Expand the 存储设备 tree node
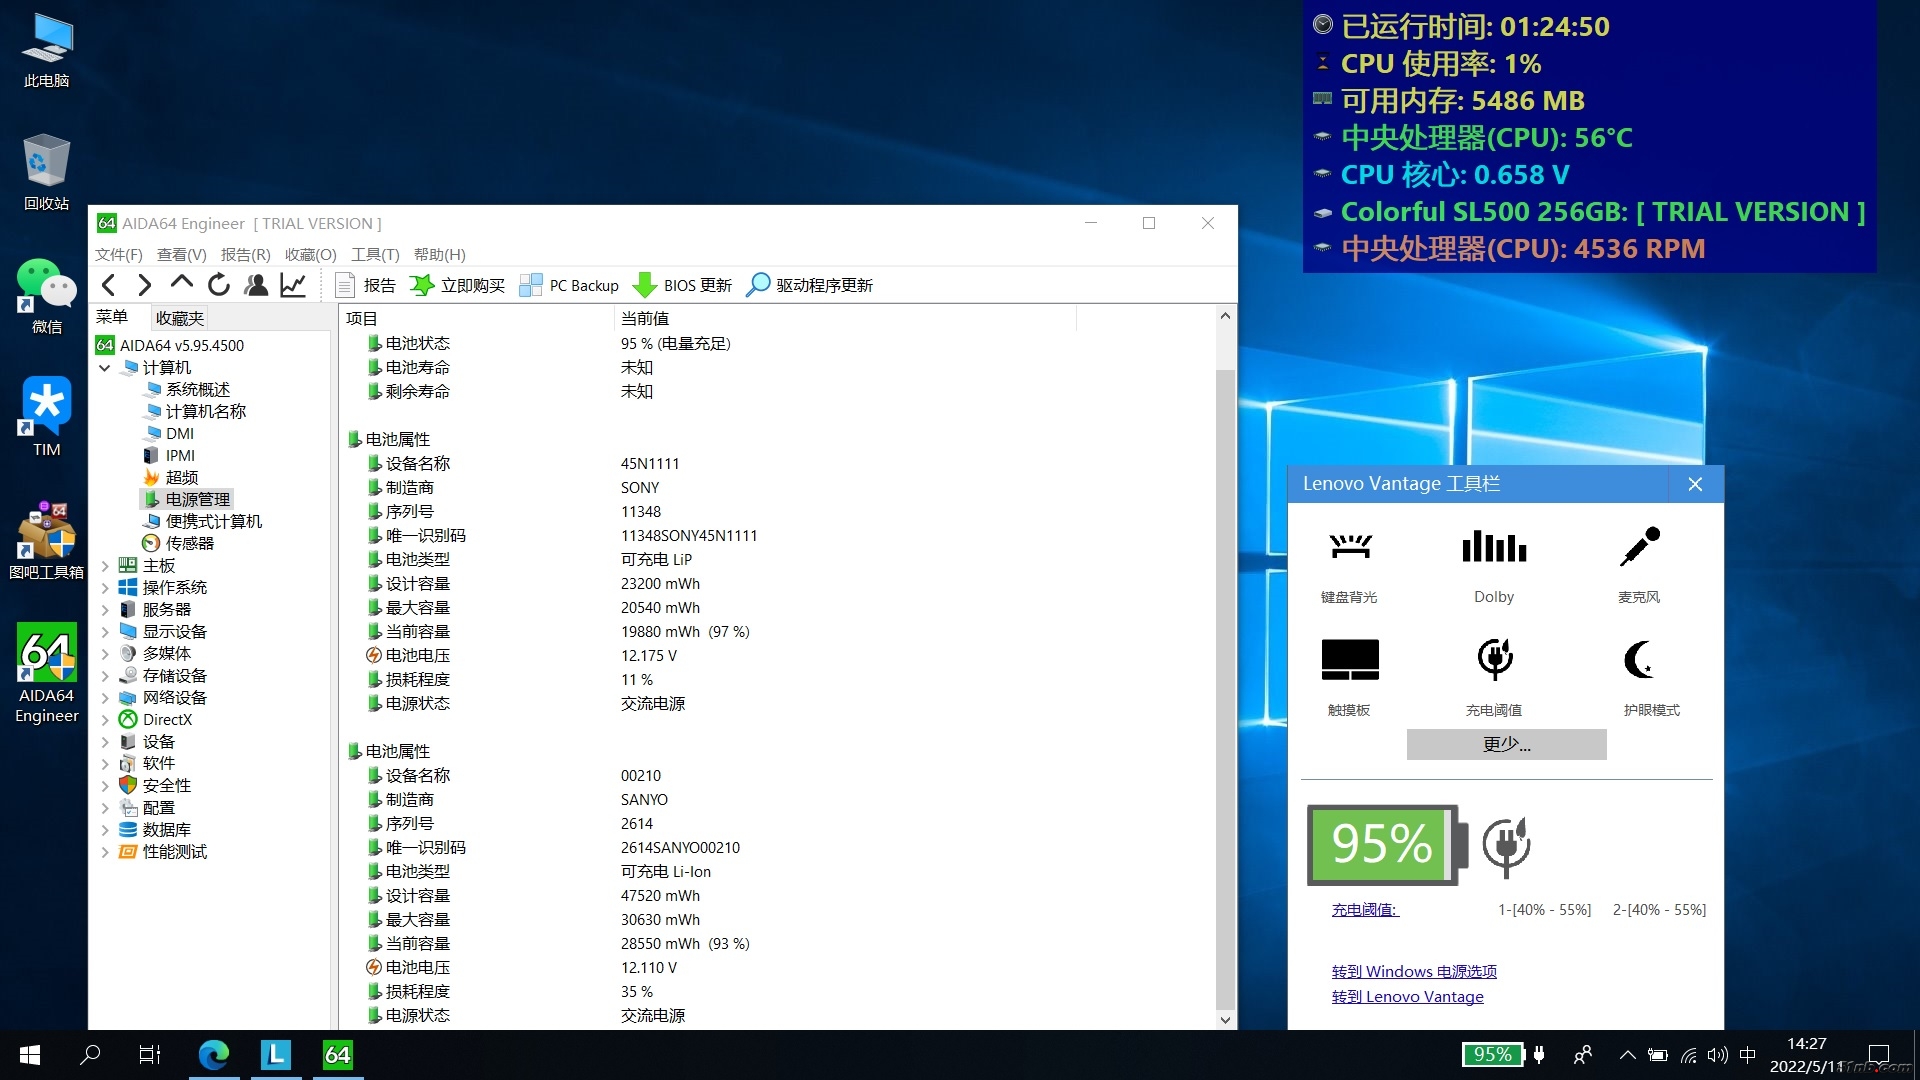 pyautogui.click(x=104, y=676)
